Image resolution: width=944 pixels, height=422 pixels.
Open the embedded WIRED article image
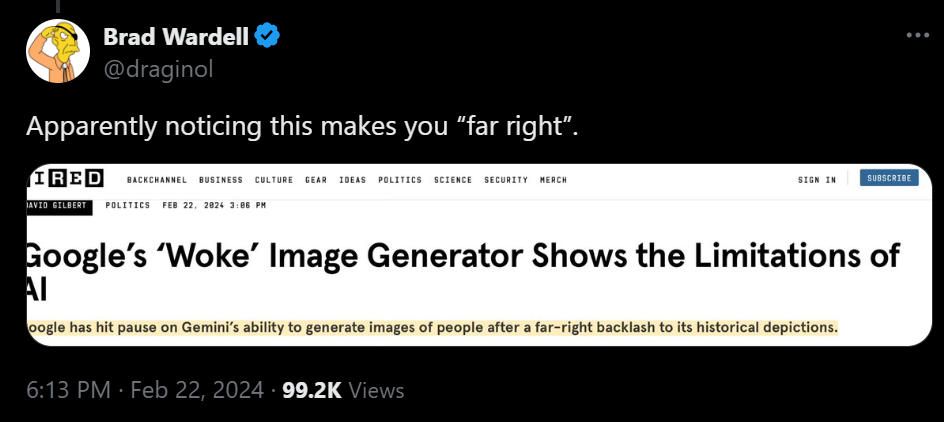[479, 255]
